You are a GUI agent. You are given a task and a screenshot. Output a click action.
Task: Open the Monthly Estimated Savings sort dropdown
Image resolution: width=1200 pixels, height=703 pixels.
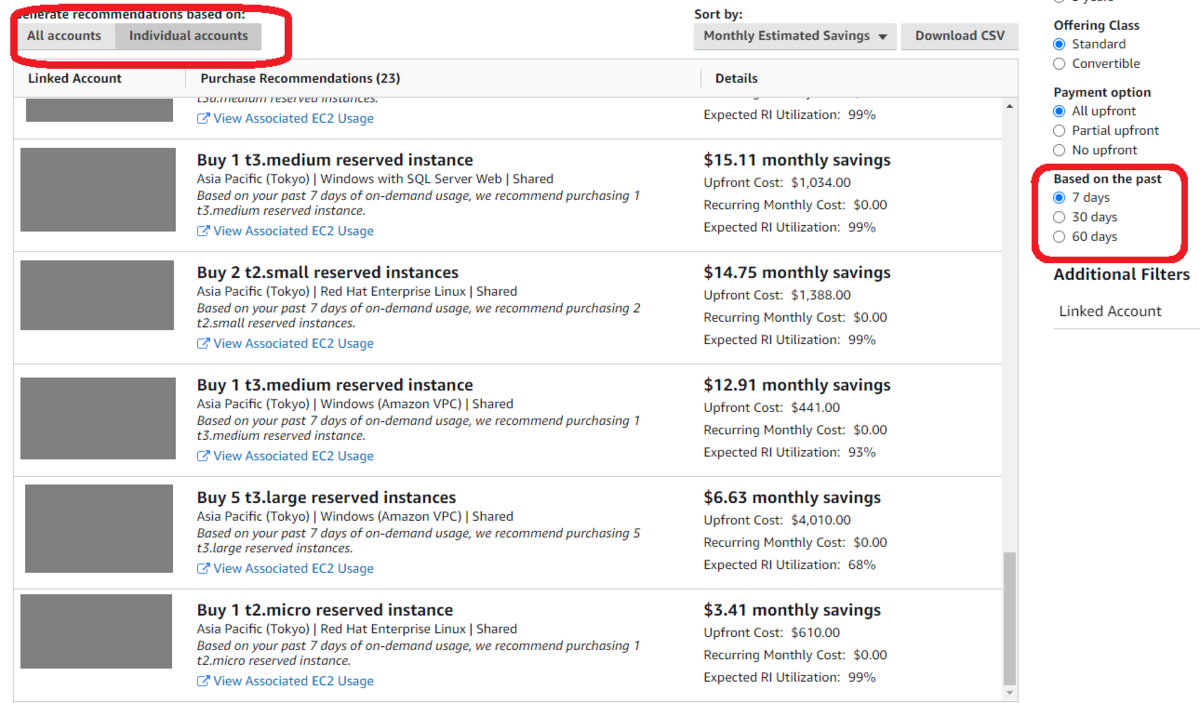coord(795,36)
